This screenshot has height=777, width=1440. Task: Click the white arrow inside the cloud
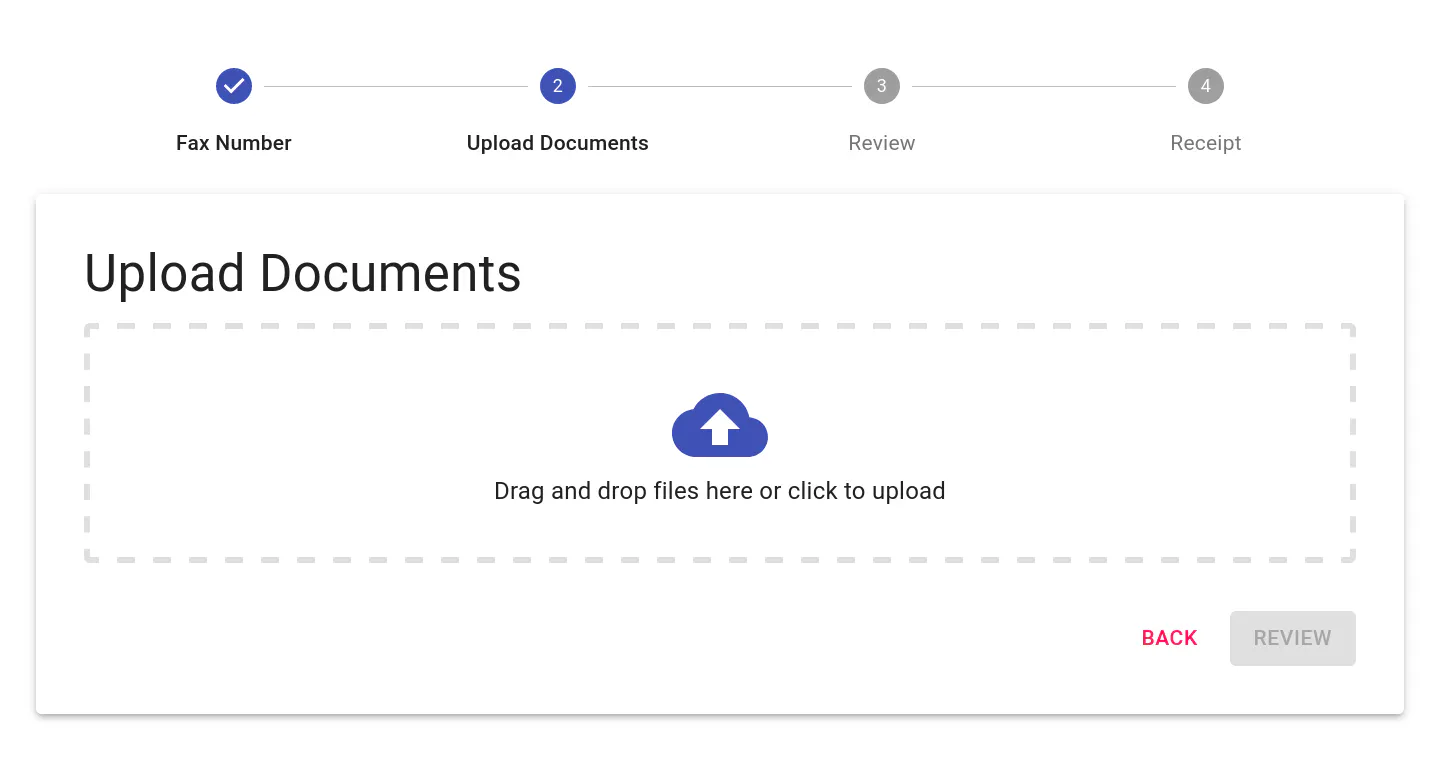[720, 427]
